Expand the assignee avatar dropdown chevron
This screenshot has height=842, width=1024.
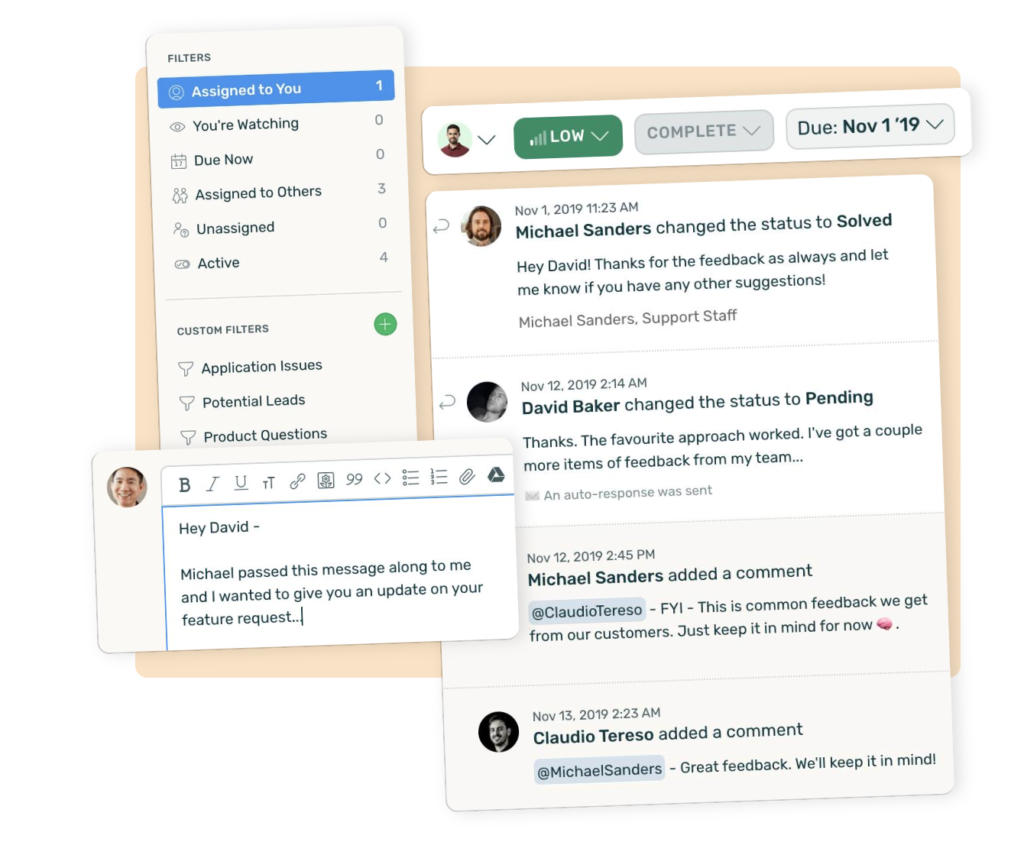(487, 139)
